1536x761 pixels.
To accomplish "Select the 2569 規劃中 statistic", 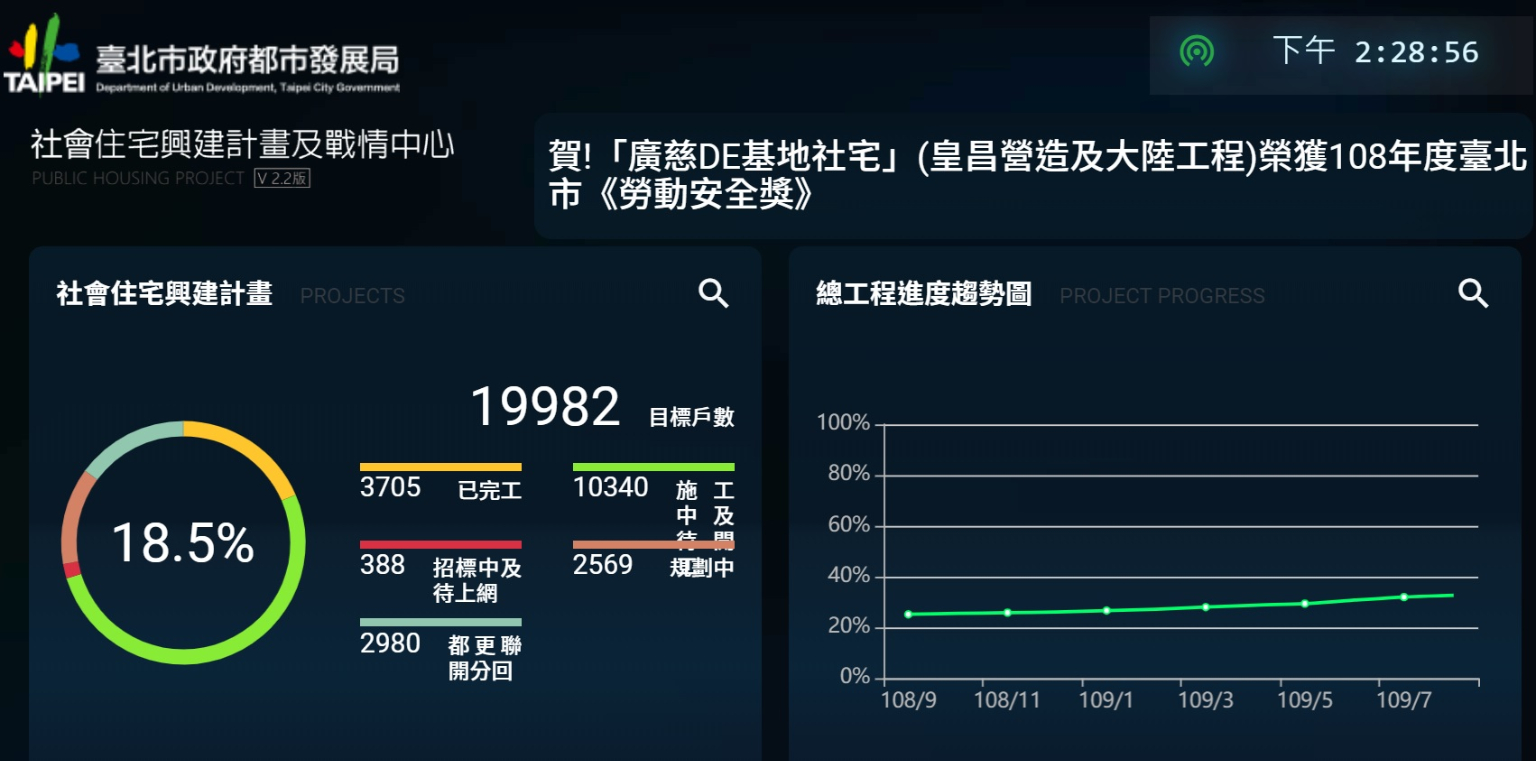I will (x=653, y=564).
